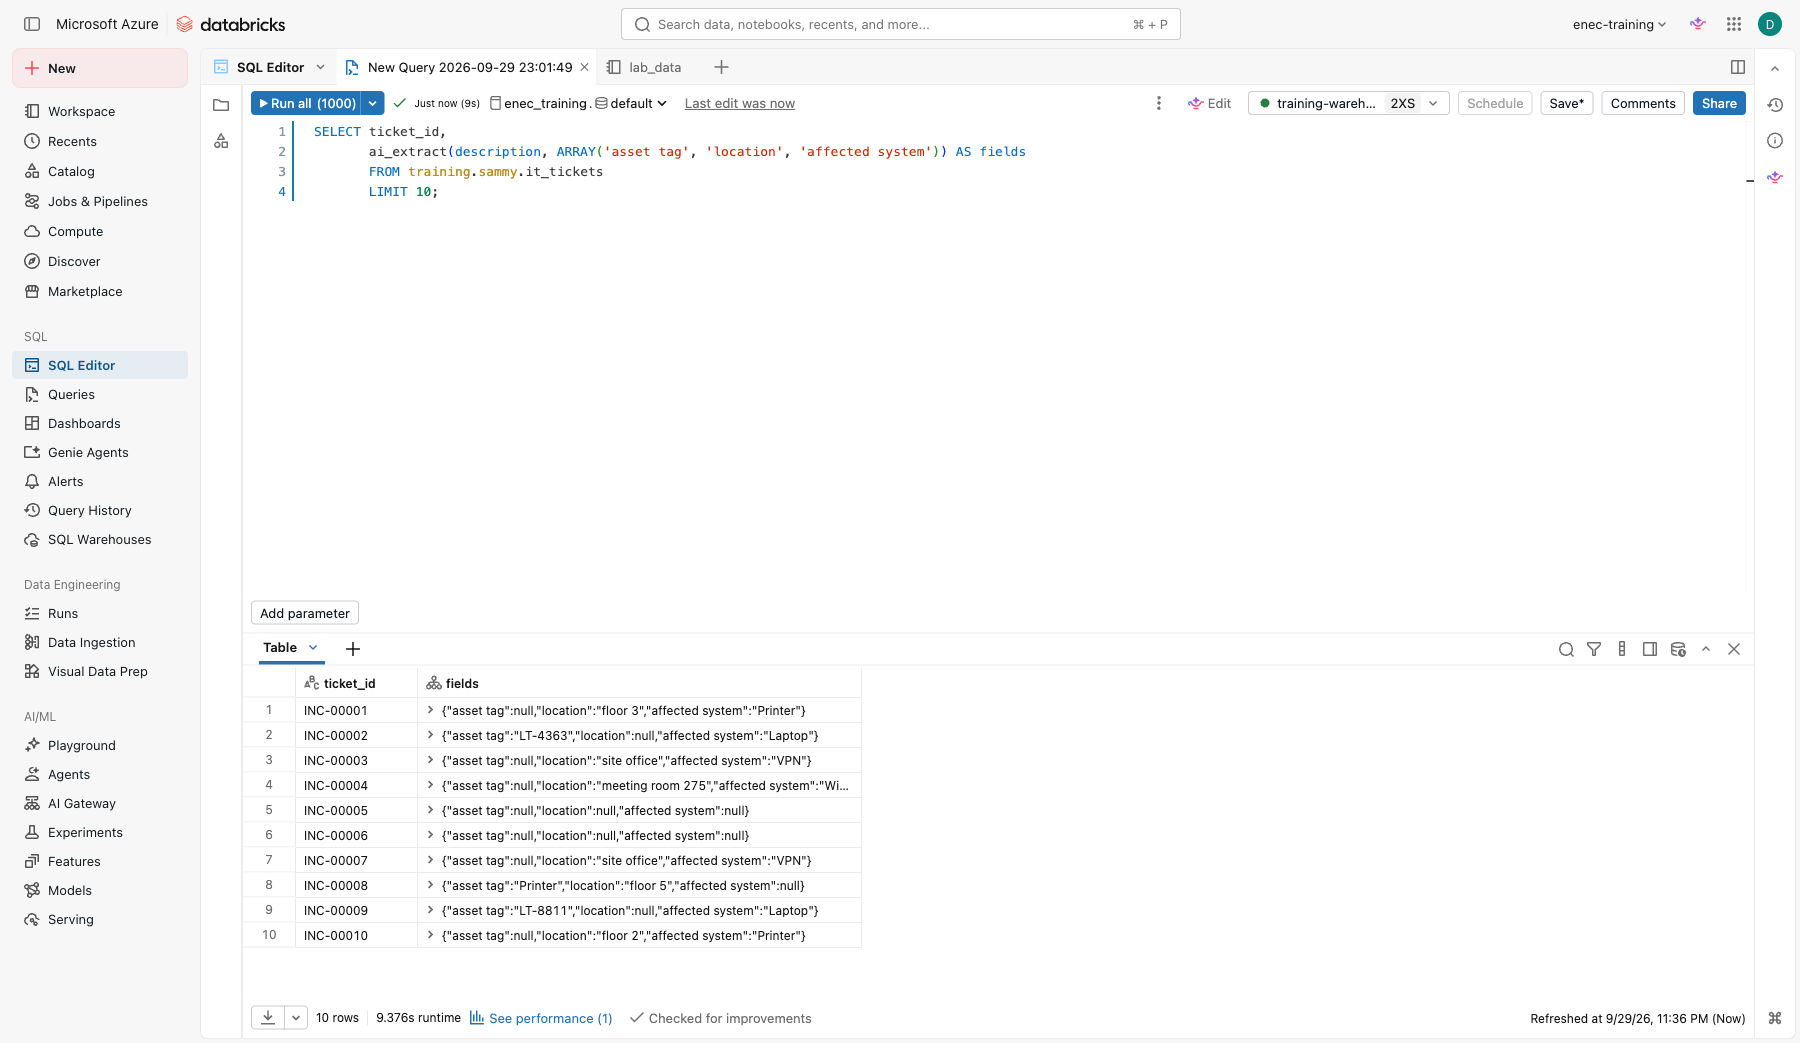
Task: Focus the search data input field
Action: click(x=900, y=24)
